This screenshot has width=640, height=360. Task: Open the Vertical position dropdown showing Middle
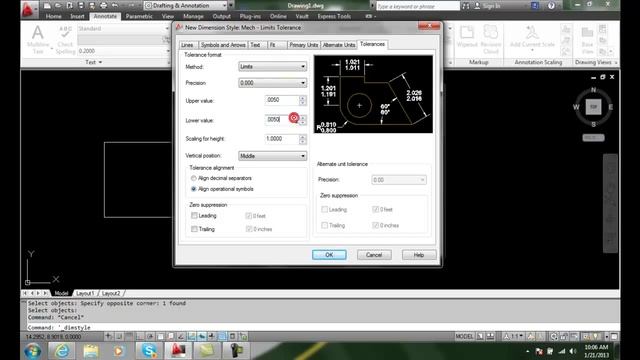tap(272, 156)
